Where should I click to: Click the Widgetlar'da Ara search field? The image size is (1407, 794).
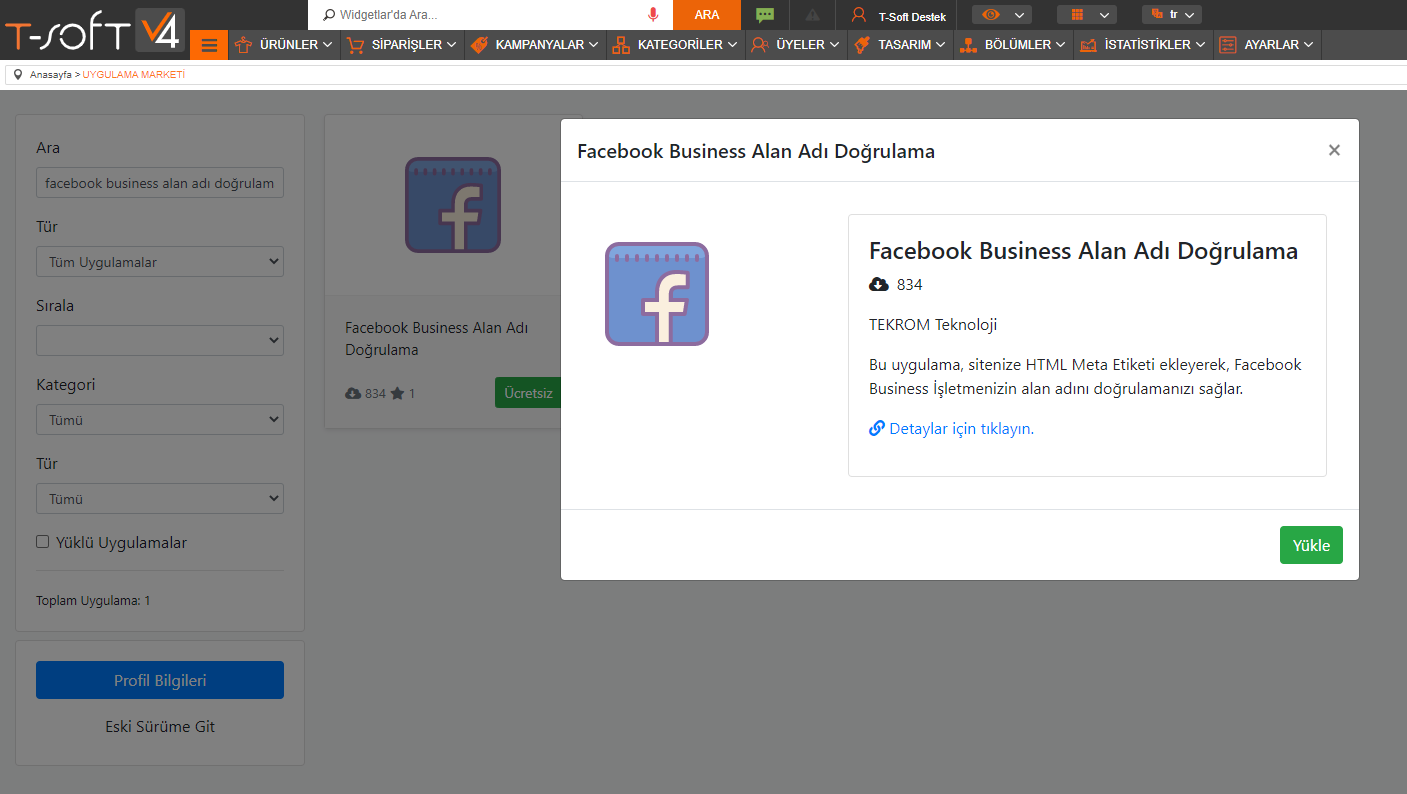490,15
